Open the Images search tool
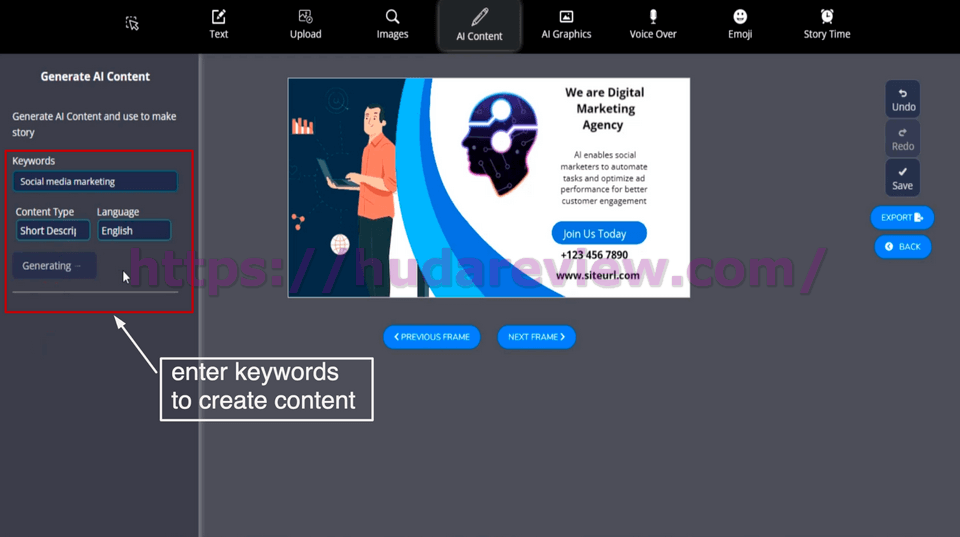The height and width of the screenshot is (537, 960). point(392,24)
